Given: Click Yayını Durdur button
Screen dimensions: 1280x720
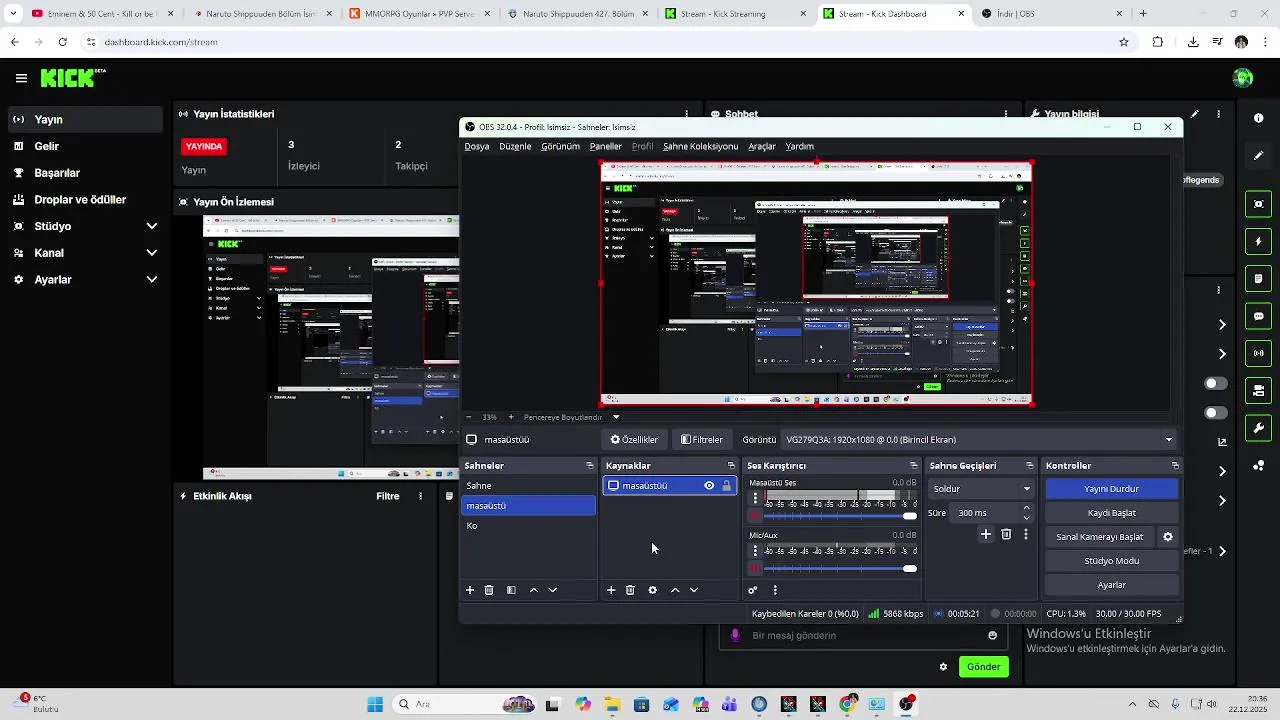Looking at the screenshot, I should point(1111,489).
